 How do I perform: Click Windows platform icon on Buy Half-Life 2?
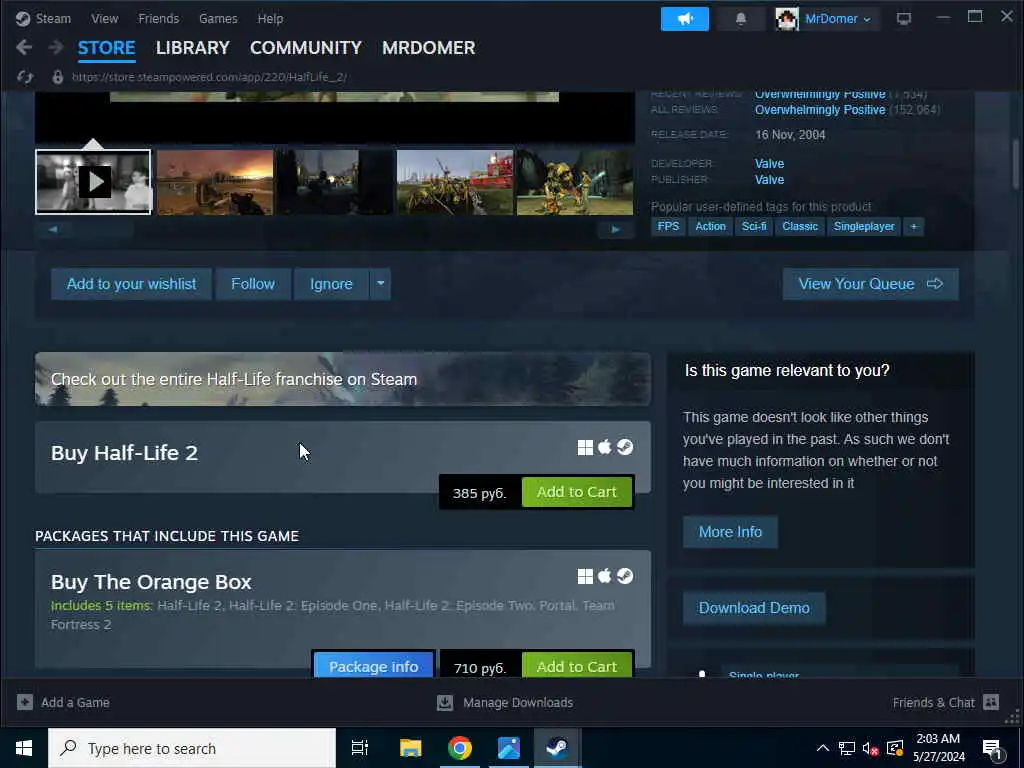pyautogui.click(x=585, y=447)
